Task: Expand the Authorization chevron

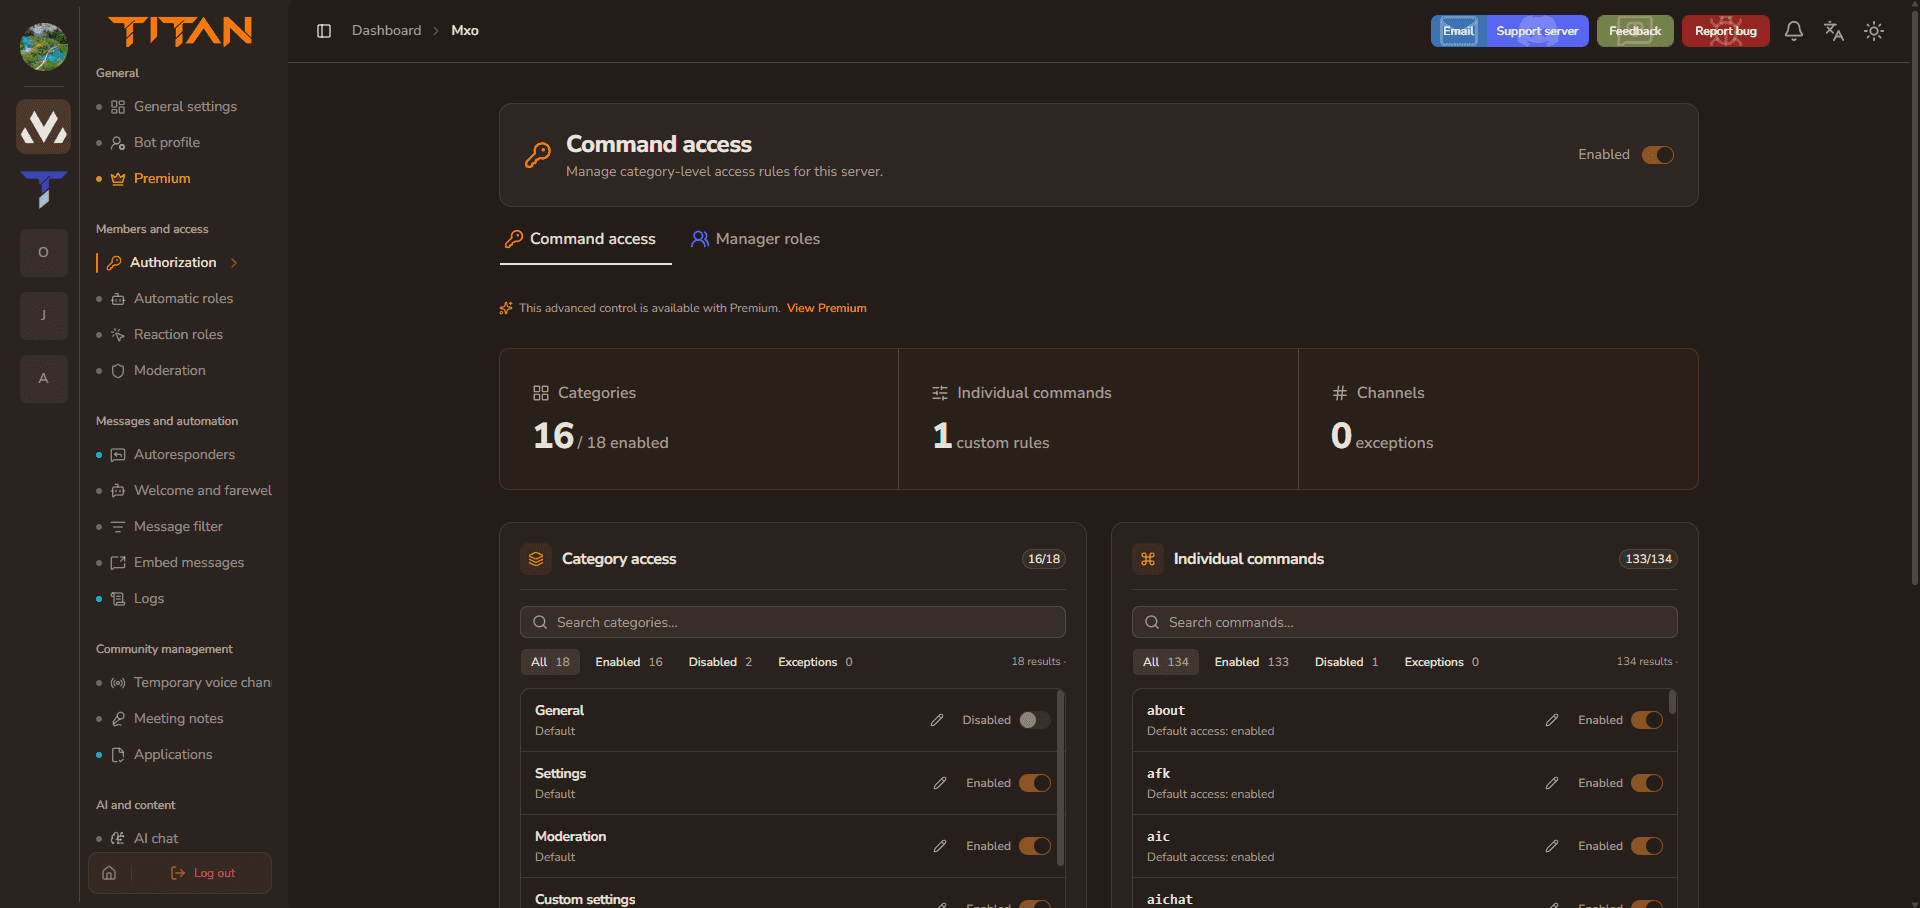Action: click(234, 263)
